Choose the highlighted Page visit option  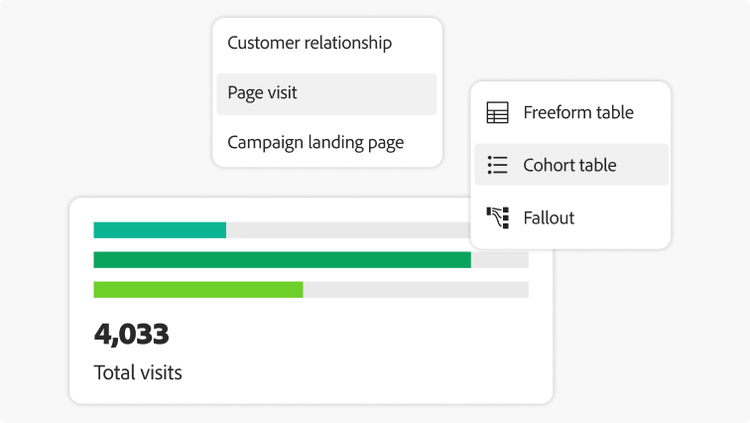point(262,93)
